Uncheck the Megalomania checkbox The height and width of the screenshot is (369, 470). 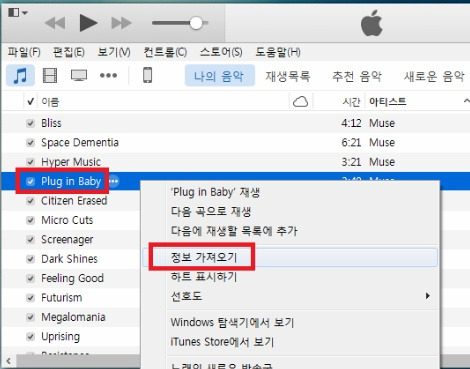click(30, 317)
